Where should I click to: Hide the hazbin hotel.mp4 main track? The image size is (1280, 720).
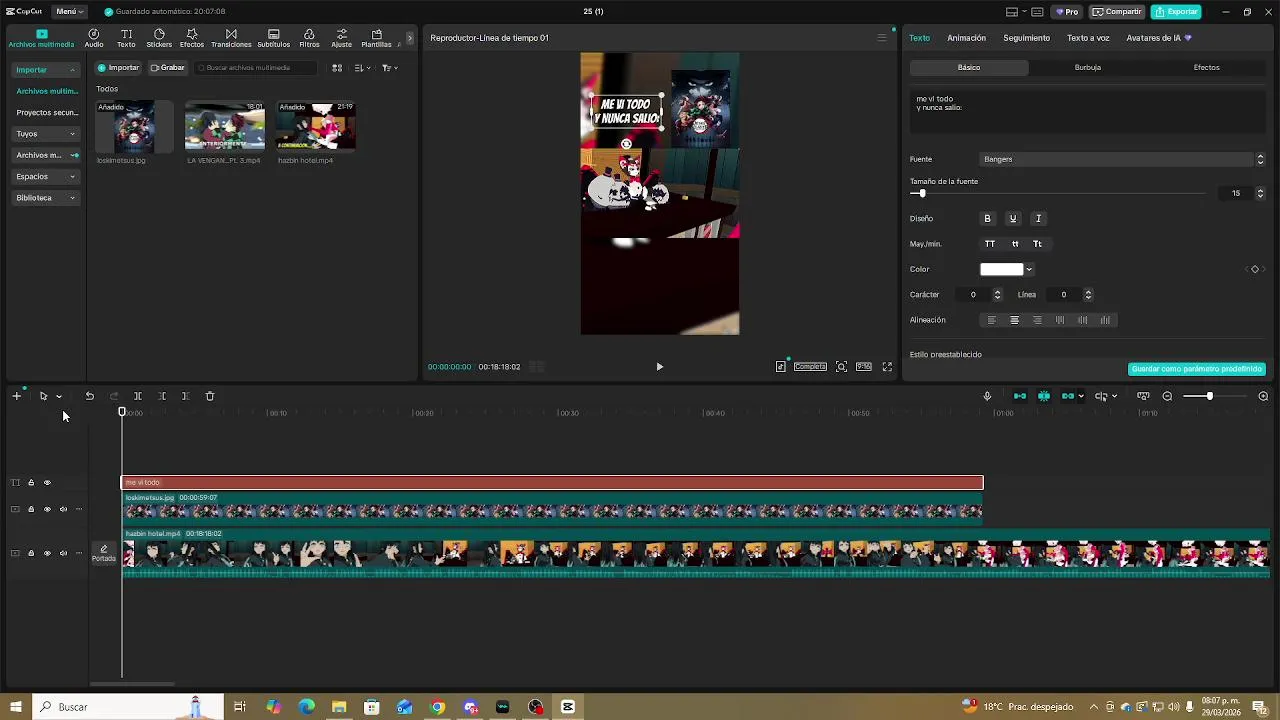(47, 553)
